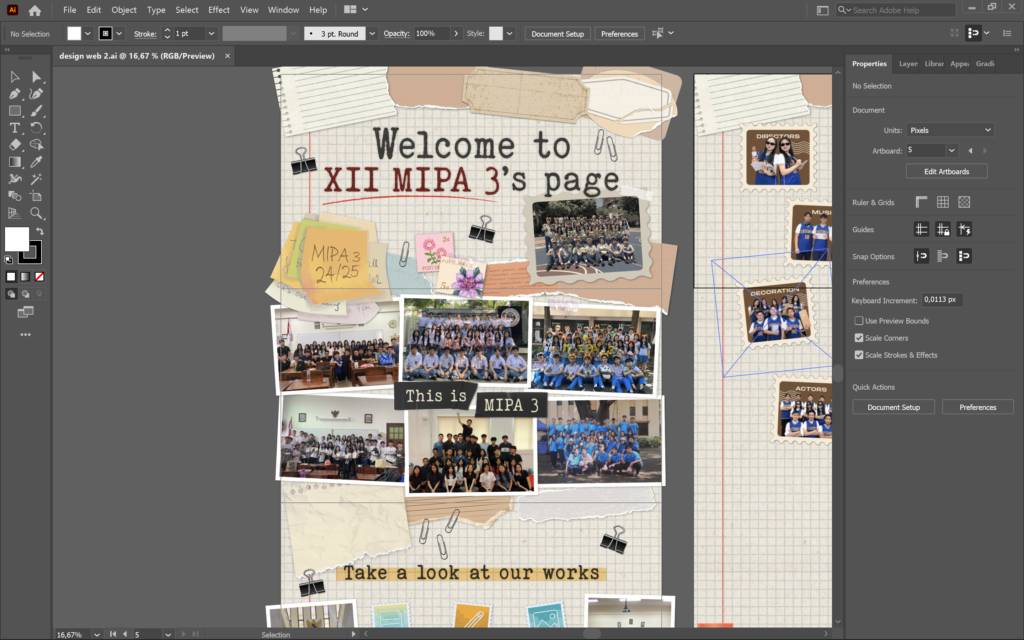Open the Effect menu
The height and width of the screenshot is (640, 1024).
click(x=219, y=10)
